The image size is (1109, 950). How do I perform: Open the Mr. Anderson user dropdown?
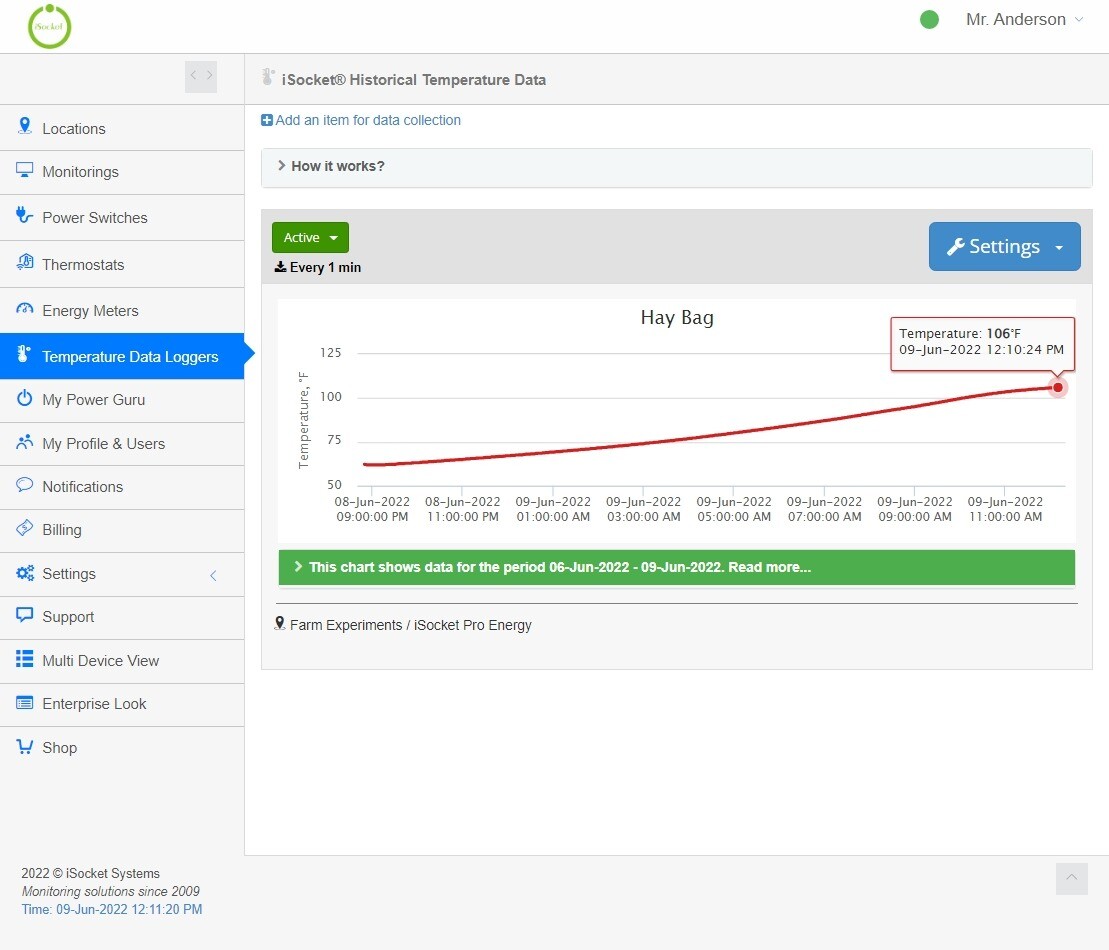pos(1024,20)
